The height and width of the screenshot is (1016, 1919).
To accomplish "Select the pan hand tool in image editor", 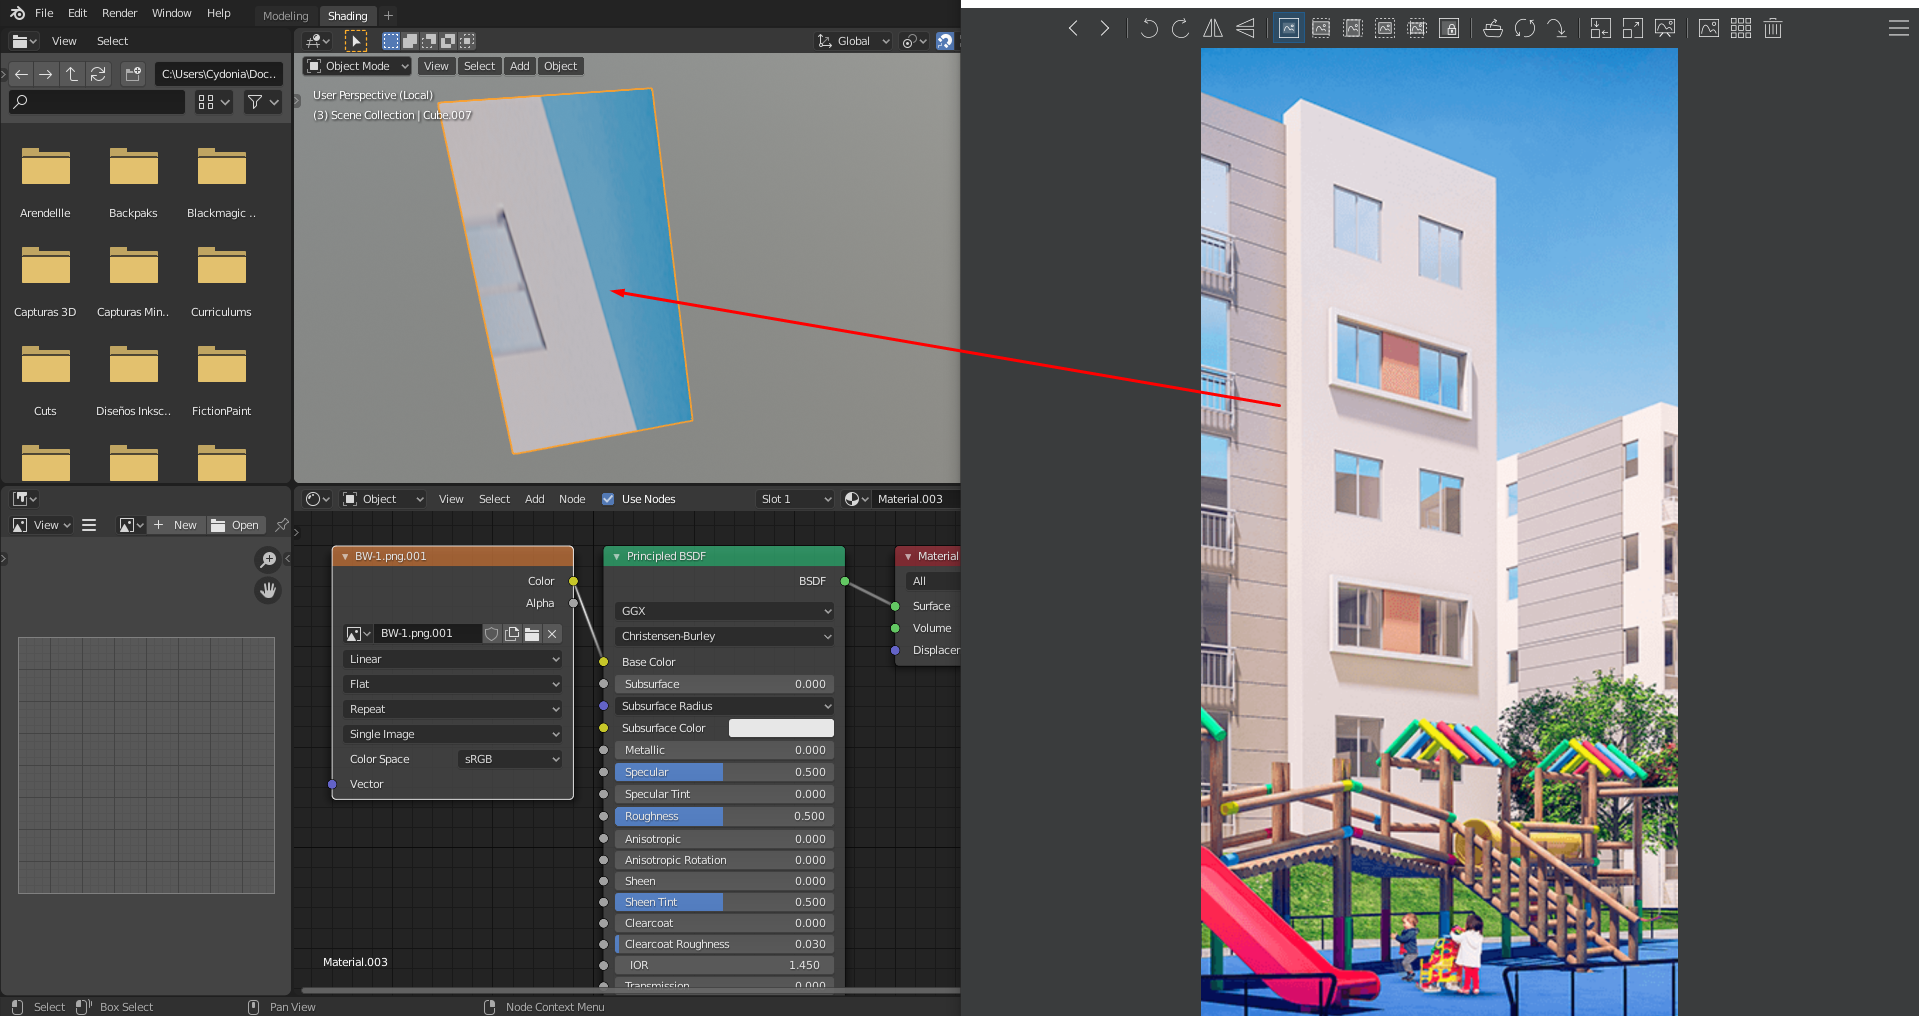I will [268, 590].
